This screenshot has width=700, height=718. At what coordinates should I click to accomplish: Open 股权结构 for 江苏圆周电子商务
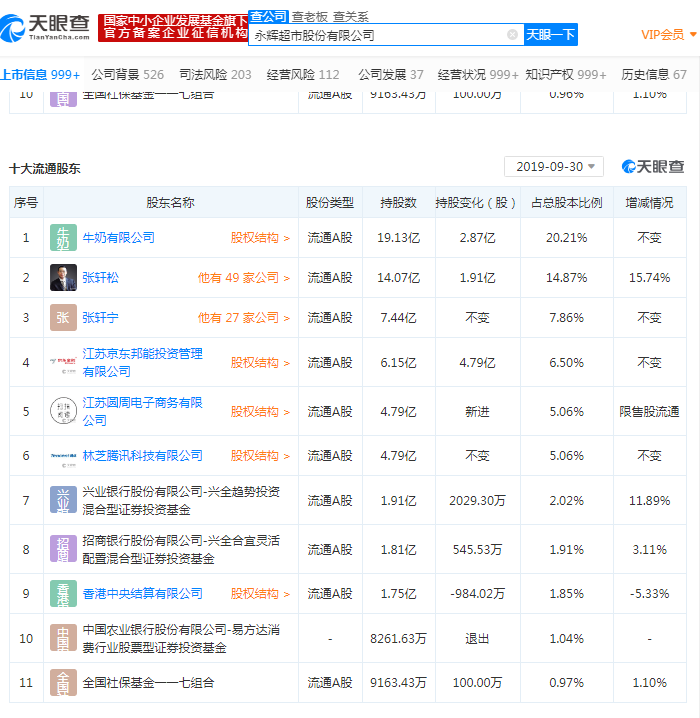pyautogui.click(x=260, y=411)
